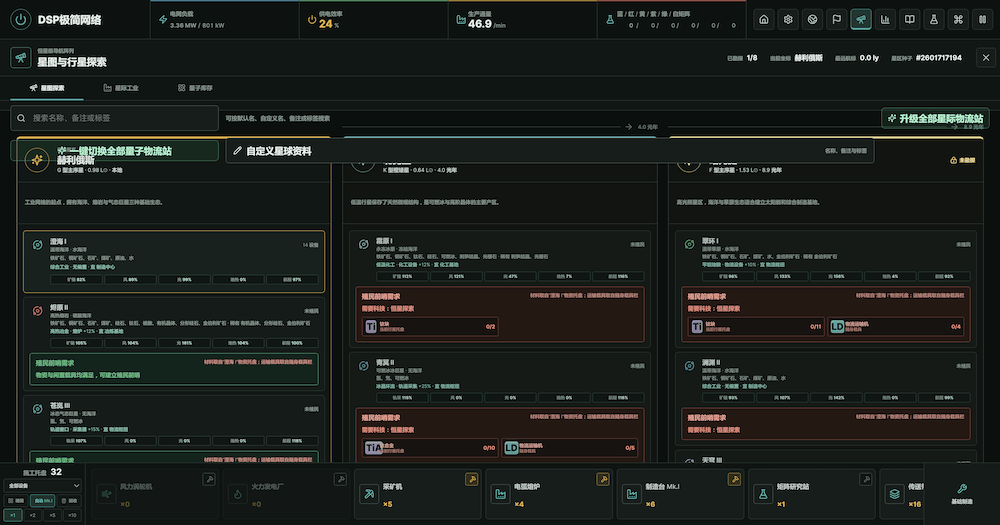The width and height of the screenshot is (1000, 525).
Task: Click the seed value #2601717194
Action: pos(939,58)
